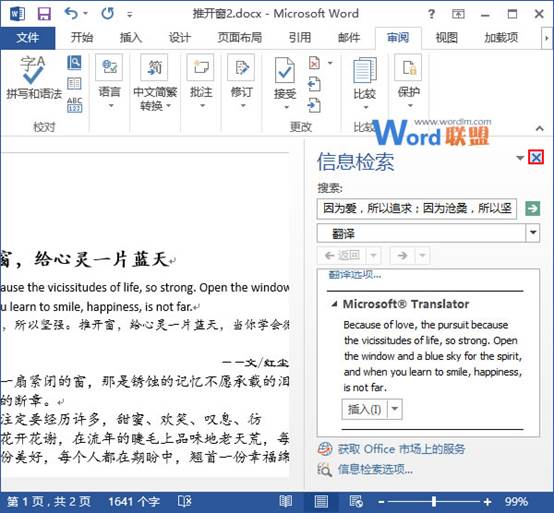
Task: Zoom in with the plus button
Action: click(x=487, y=502)
